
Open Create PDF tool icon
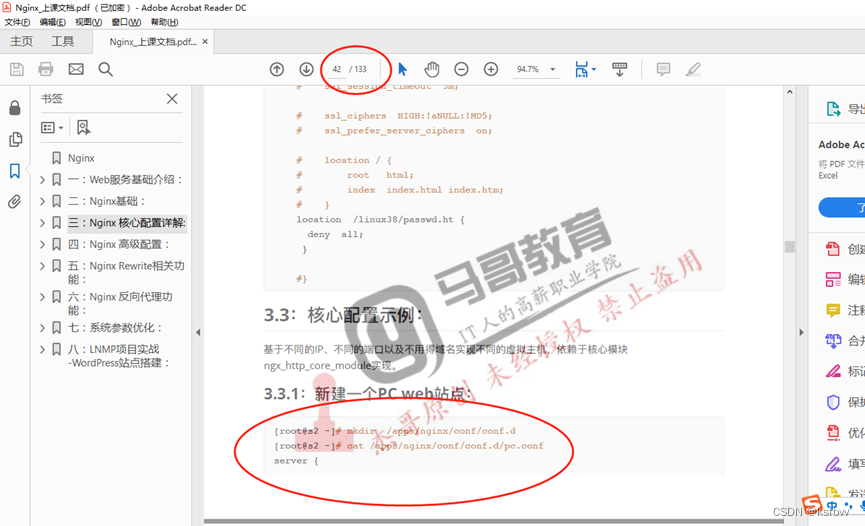coord(832,249)
